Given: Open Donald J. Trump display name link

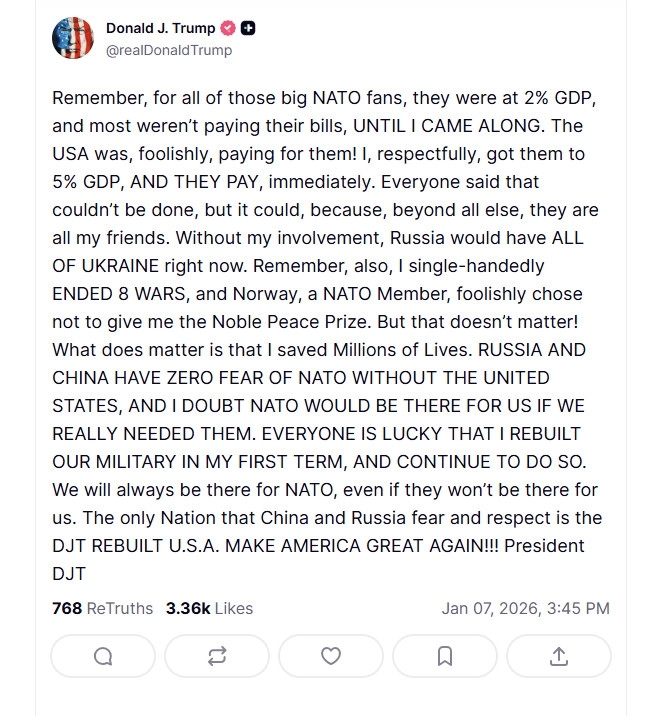Looking at the screenshot, I should 161,29.
